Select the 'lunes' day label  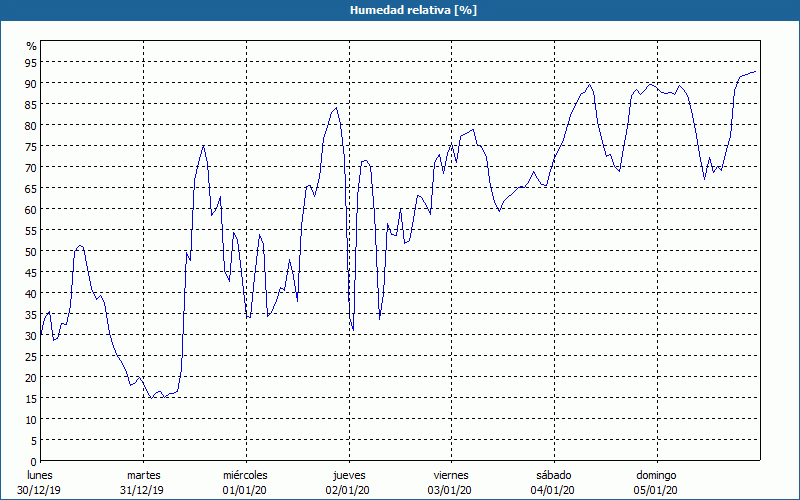pos(40,475)
